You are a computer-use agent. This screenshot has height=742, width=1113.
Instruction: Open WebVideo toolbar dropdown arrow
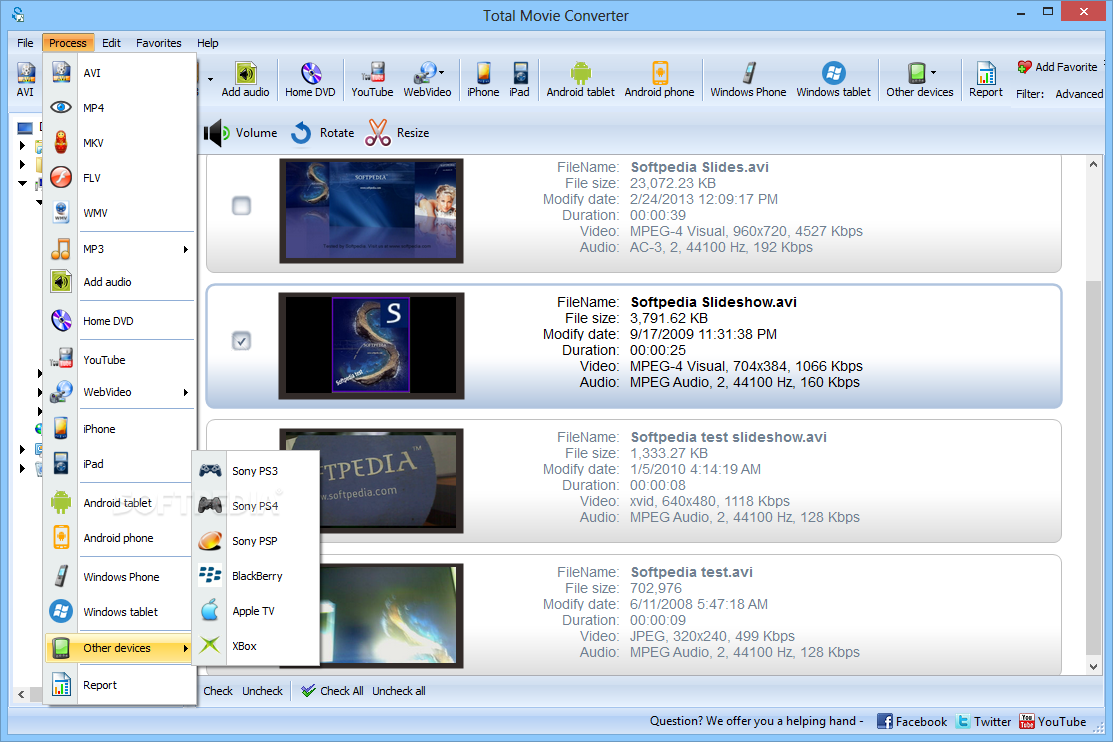click(x=442, y=72)
